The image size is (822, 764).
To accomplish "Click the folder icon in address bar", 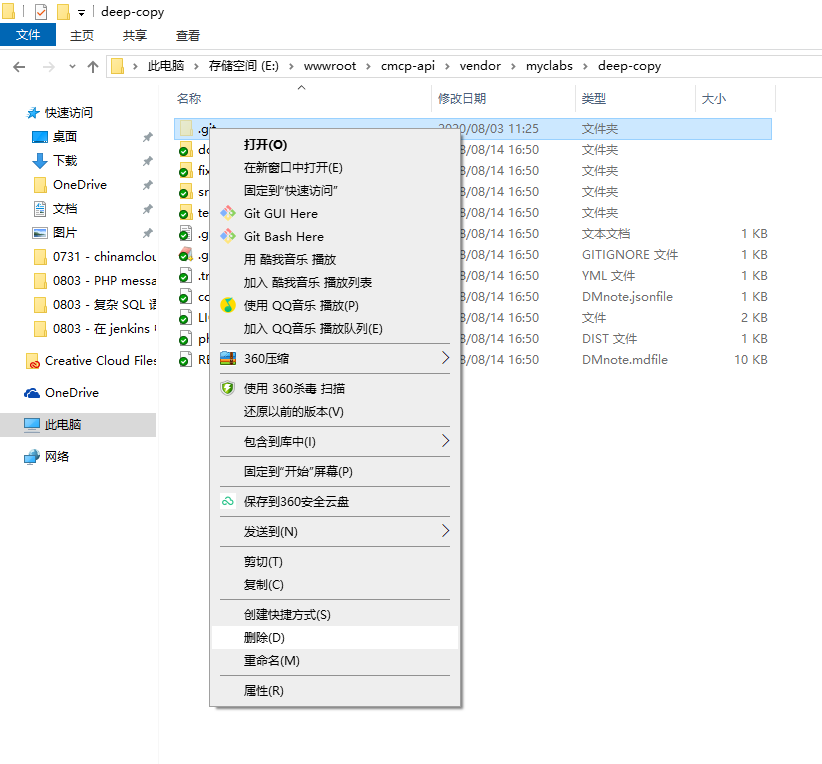I will click(x=117, y=66).
